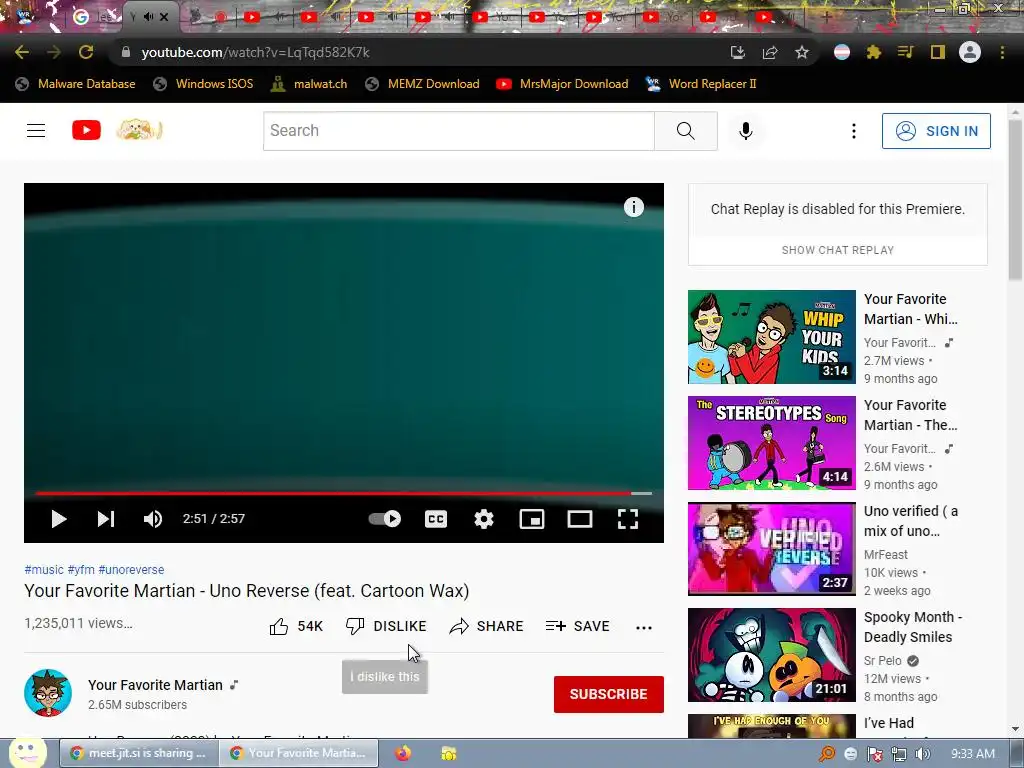Select the Your Favorite Martia... taskbar window
1024x768 pixels.
pos(298,753)
